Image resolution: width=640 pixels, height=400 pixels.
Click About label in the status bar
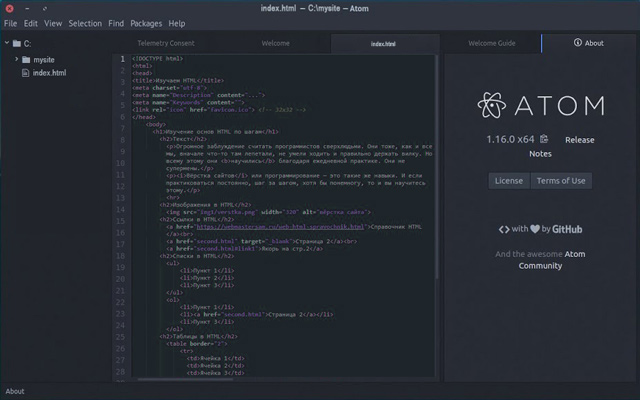click(x=15, y=391)
